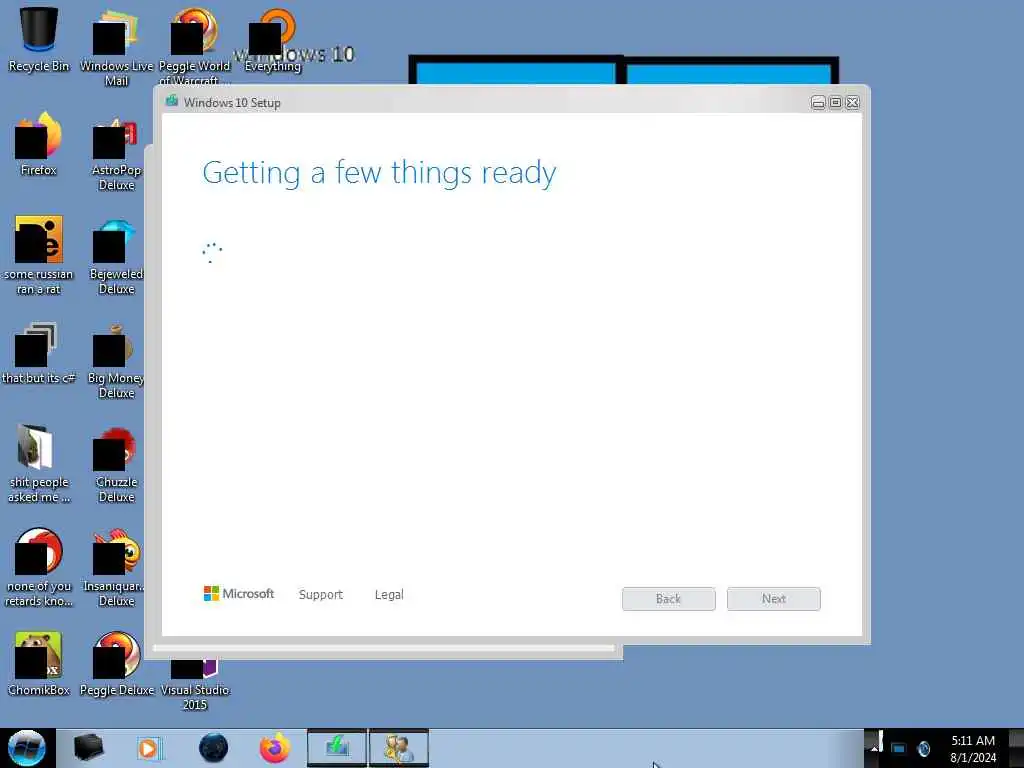The image size is (1024, 768).
Task: Select the Everything desktop icon
Action: (x=273, y=40)
